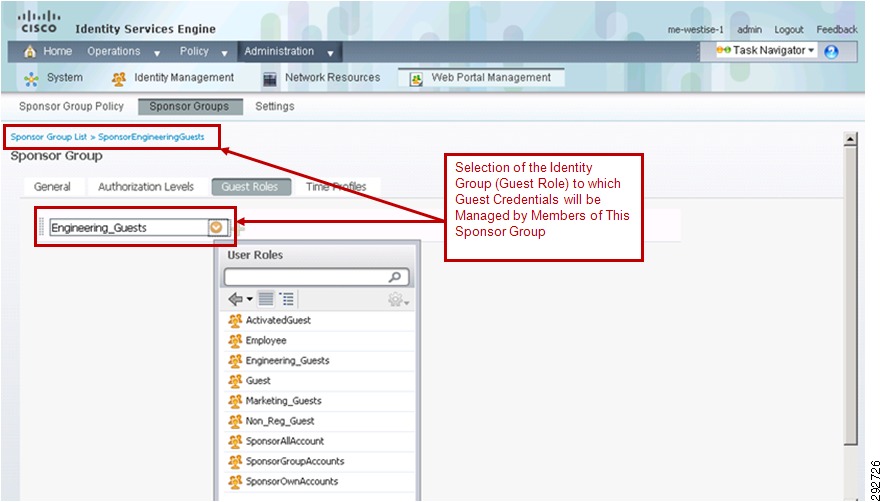Click the Logout link
This screenshot has width=881, height=502.
click(x=789, y=30)
